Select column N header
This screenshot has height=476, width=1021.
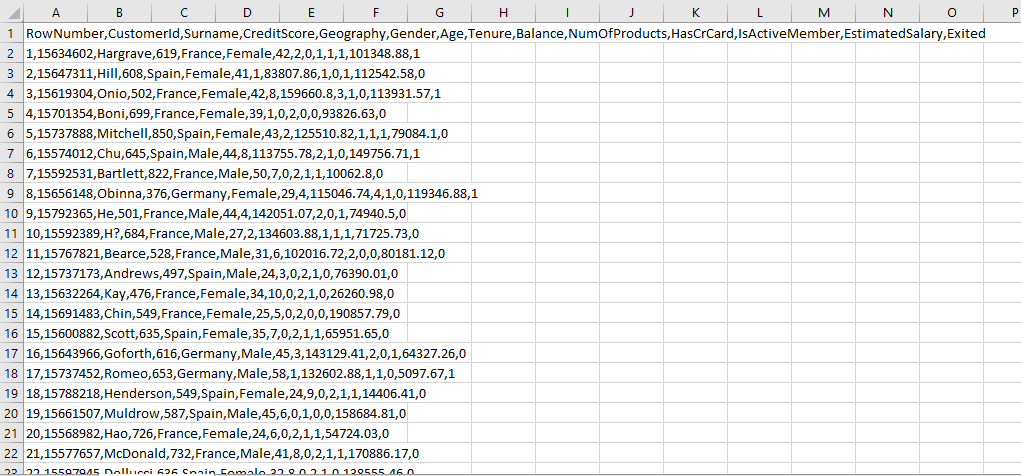pyautogui.click(x=888, y=12)
